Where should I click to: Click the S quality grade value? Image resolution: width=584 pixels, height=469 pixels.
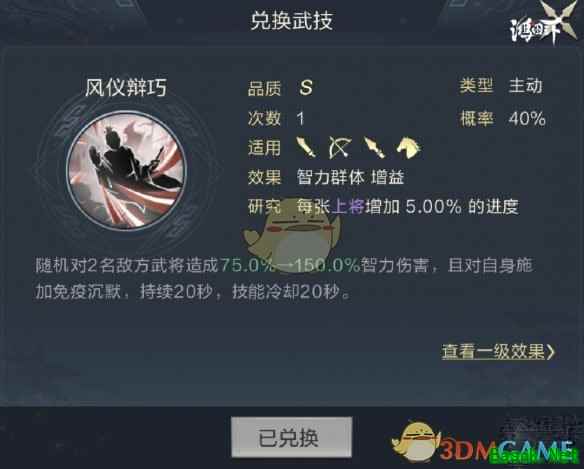pyautogui.click(x=306, y=88)
